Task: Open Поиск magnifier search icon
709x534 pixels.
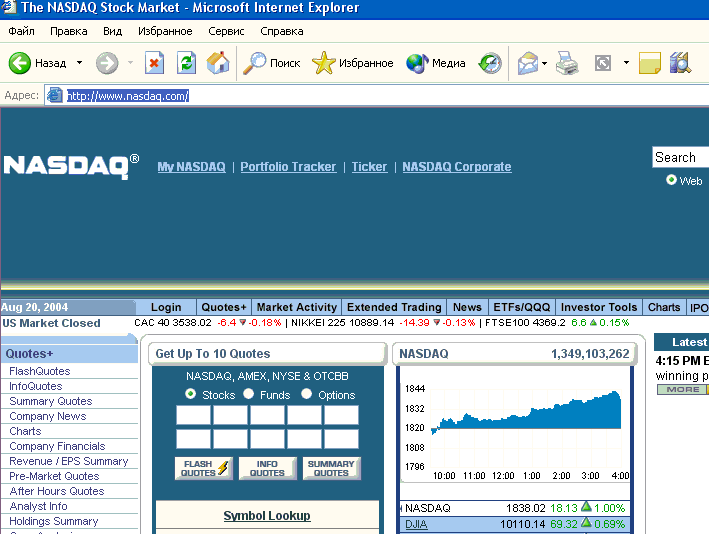Action: (x=255, y=63)
